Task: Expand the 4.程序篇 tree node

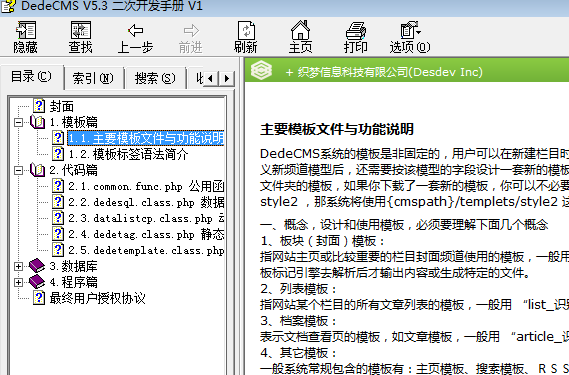Action: pyautogui.click(x=18, y=282)
